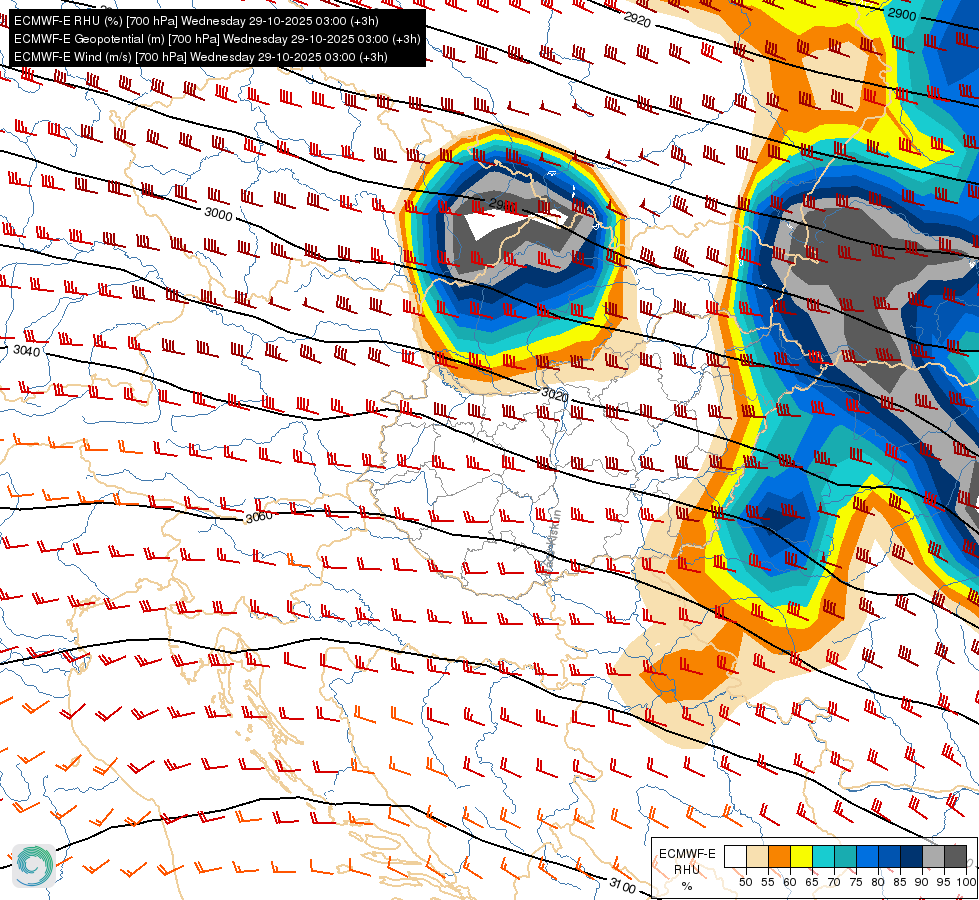Click the Wind 700 hPa title line
Screen dimensions: 979x900
pos(200,57)
